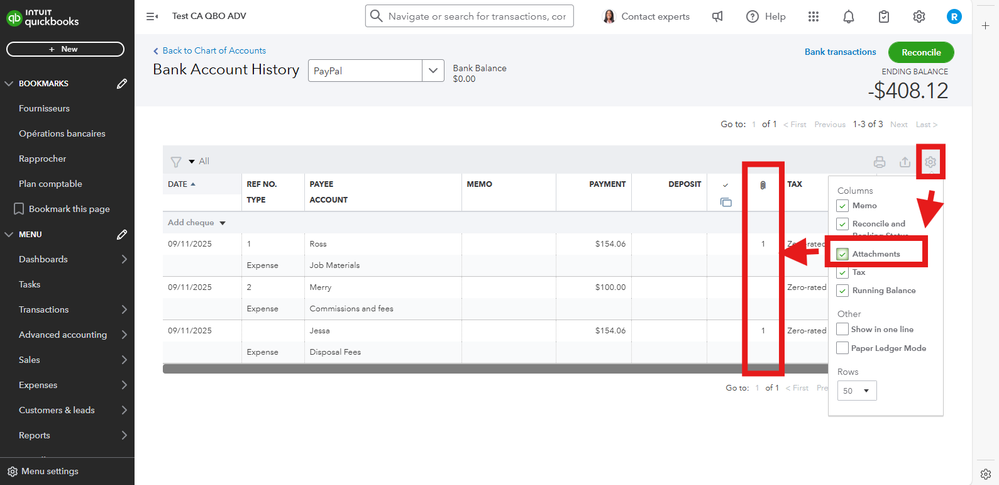Image resolution: width=999 pixels, height=485 pixels.
Task: Click the bookmark icon beside Bookmark this page
Action: point(18,209)
